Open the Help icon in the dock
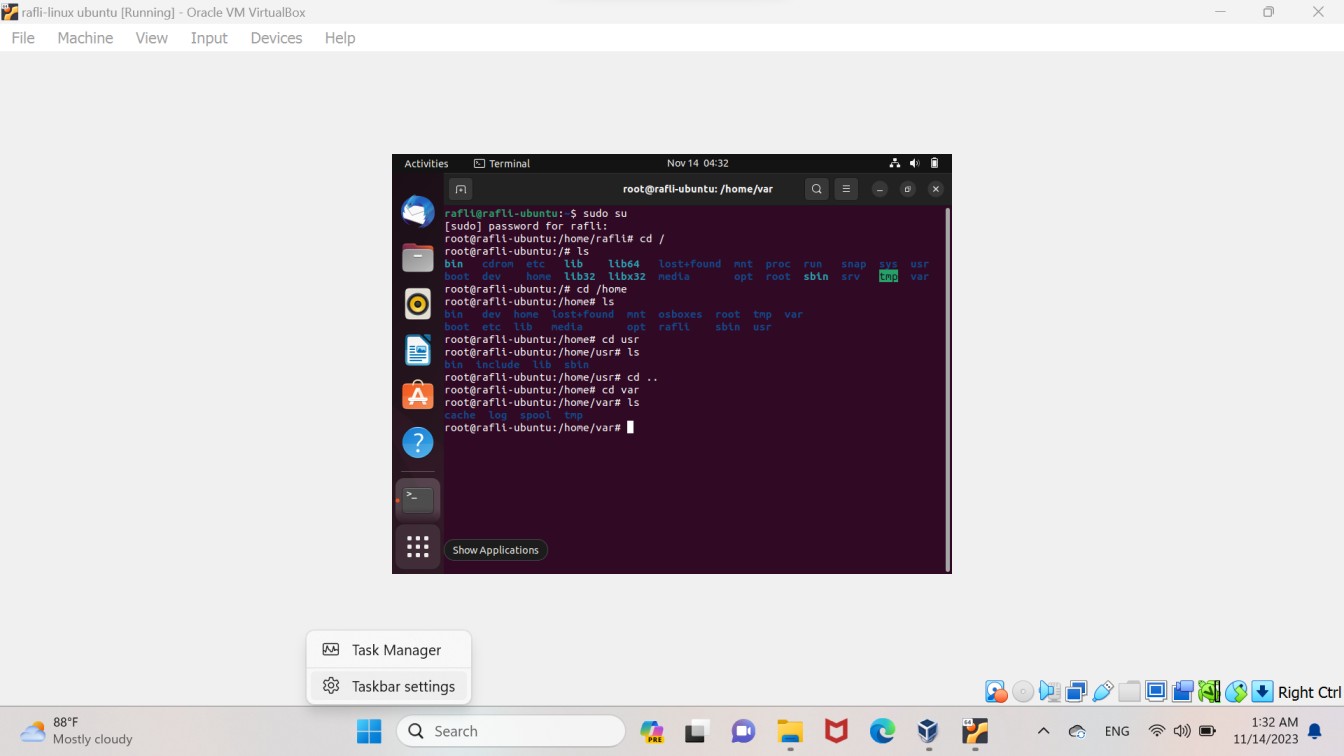The height and width of the screenshot is (756, 1344). (x=418, y=442)
